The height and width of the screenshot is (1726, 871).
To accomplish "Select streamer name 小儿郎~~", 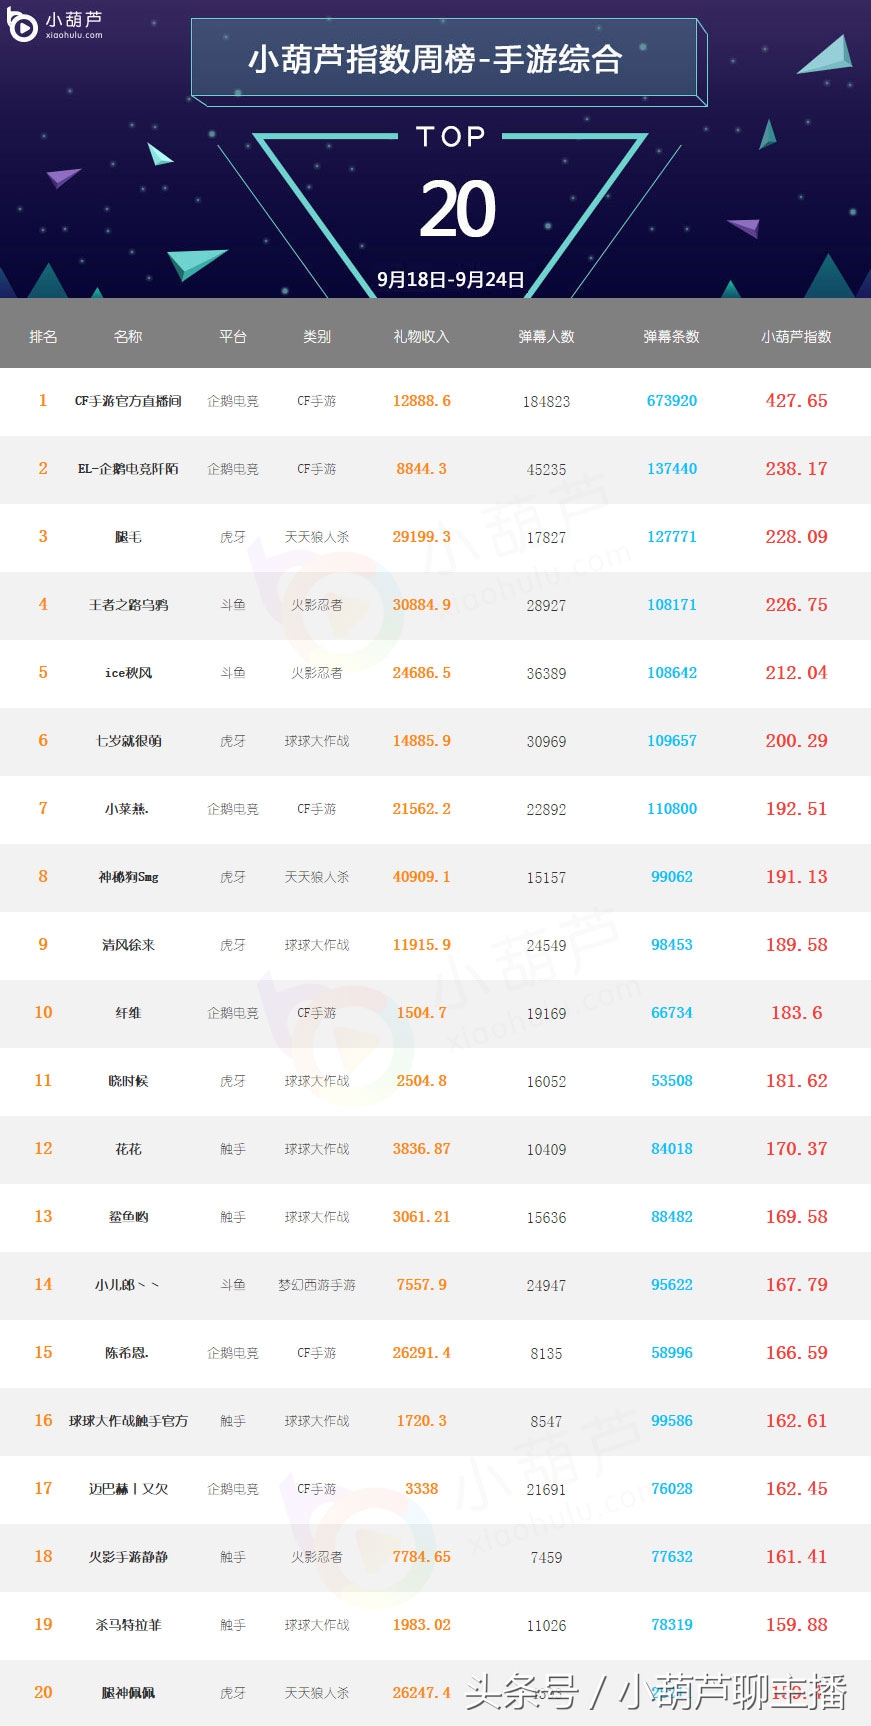I will pos(127,1285).
